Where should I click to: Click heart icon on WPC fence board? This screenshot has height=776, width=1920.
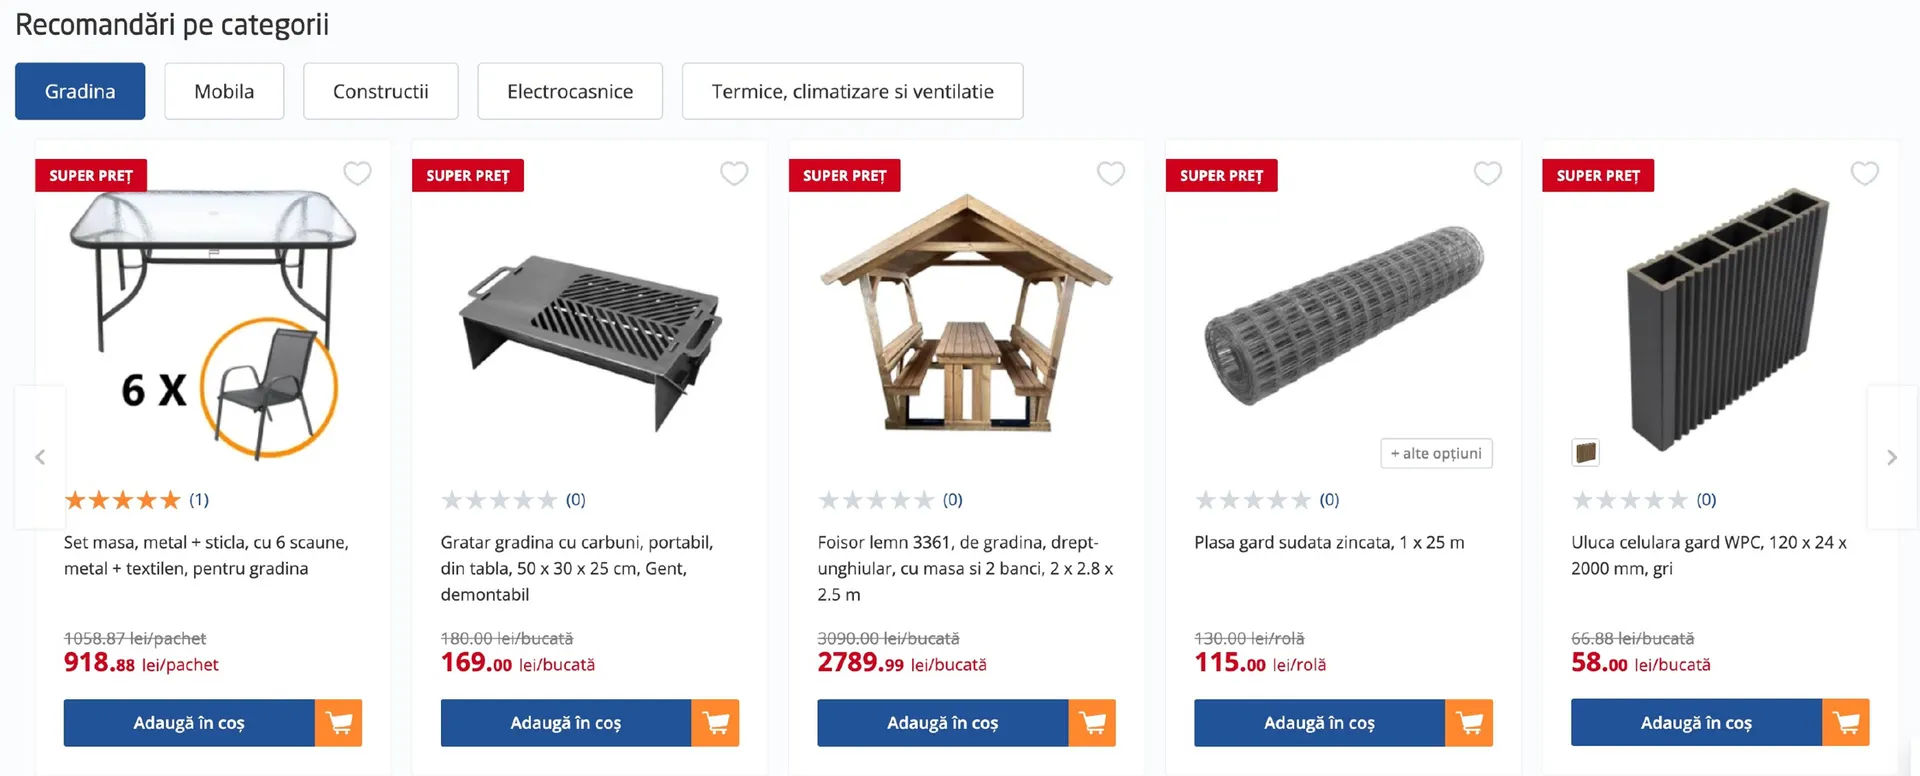[x=1864, y=173]
